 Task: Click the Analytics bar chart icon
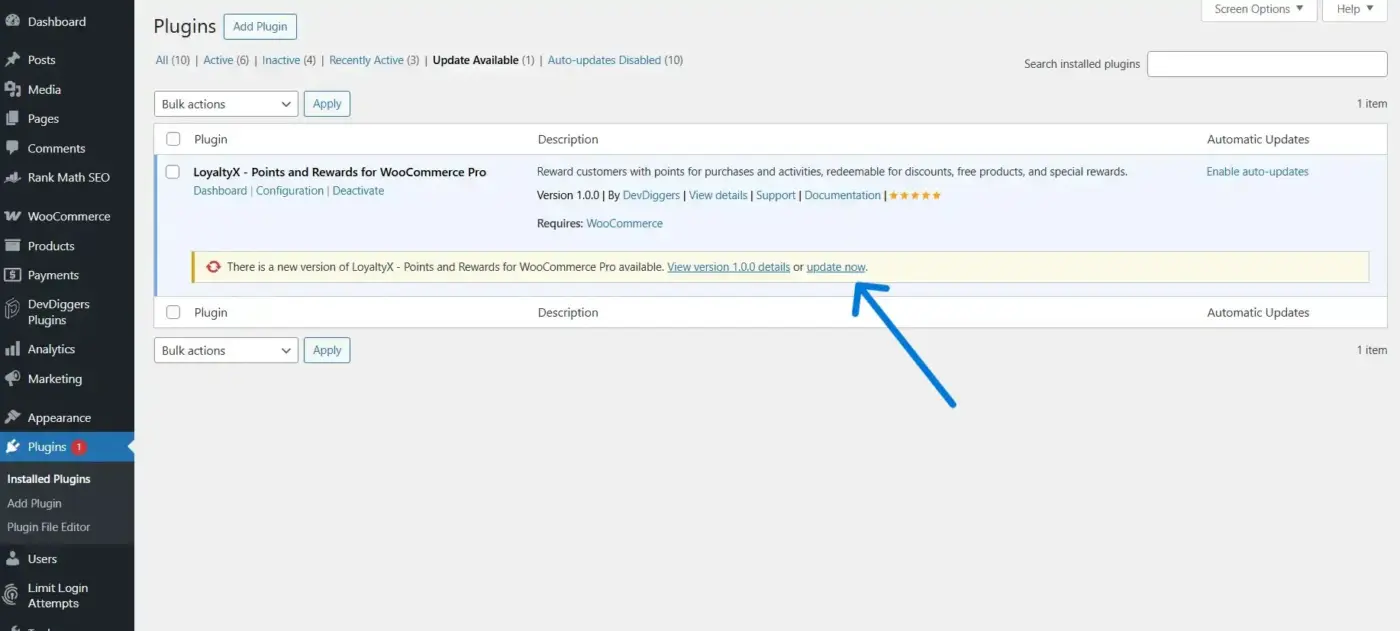12,349
